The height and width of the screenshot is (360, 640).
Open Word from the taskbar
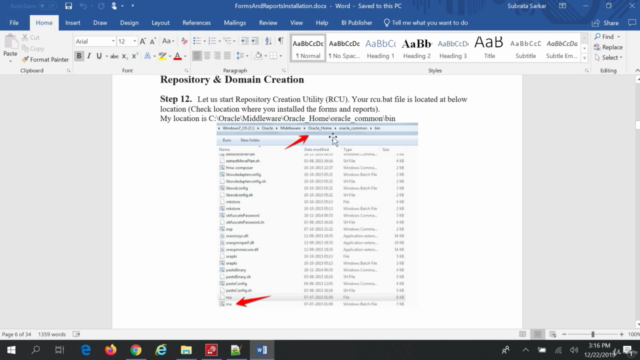[262, 350]
